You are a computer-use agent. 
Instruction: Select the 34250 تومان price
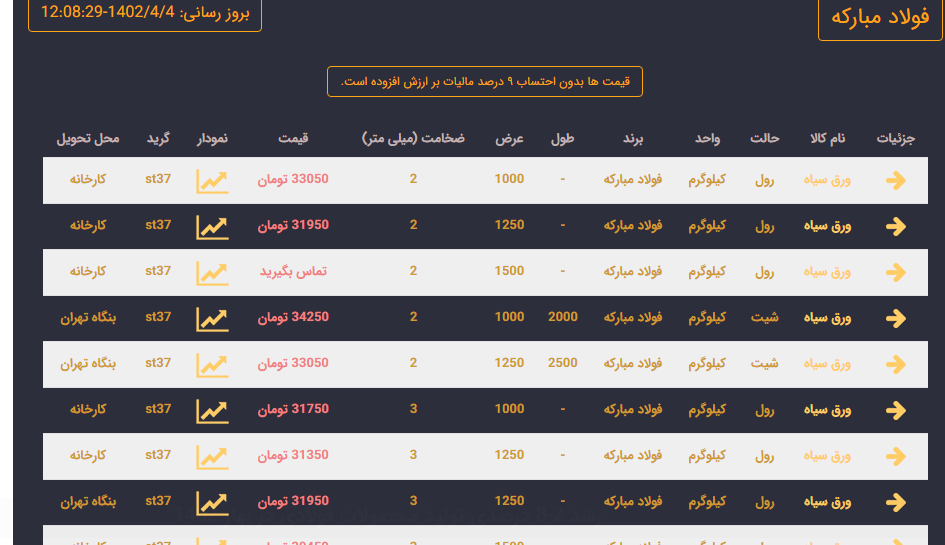(293, 317)
